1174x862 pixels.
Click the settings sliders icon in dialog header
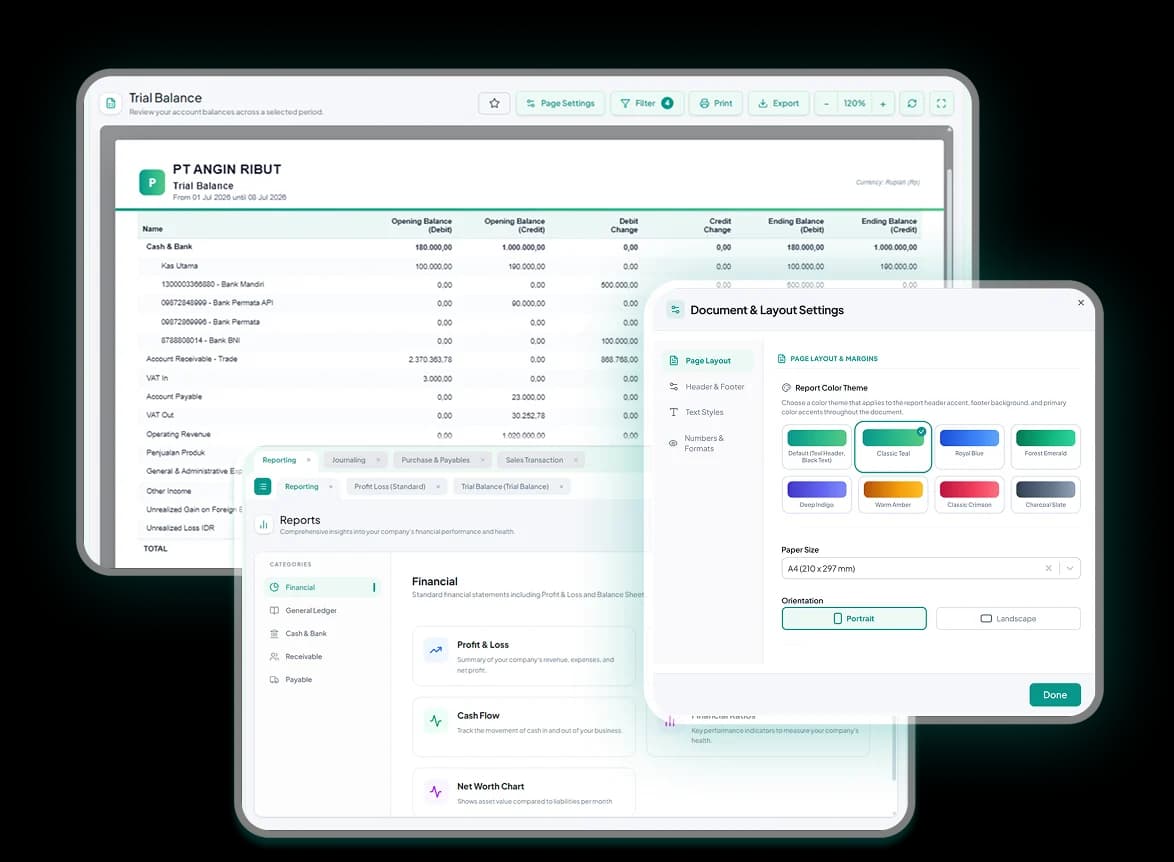point(675,309)
